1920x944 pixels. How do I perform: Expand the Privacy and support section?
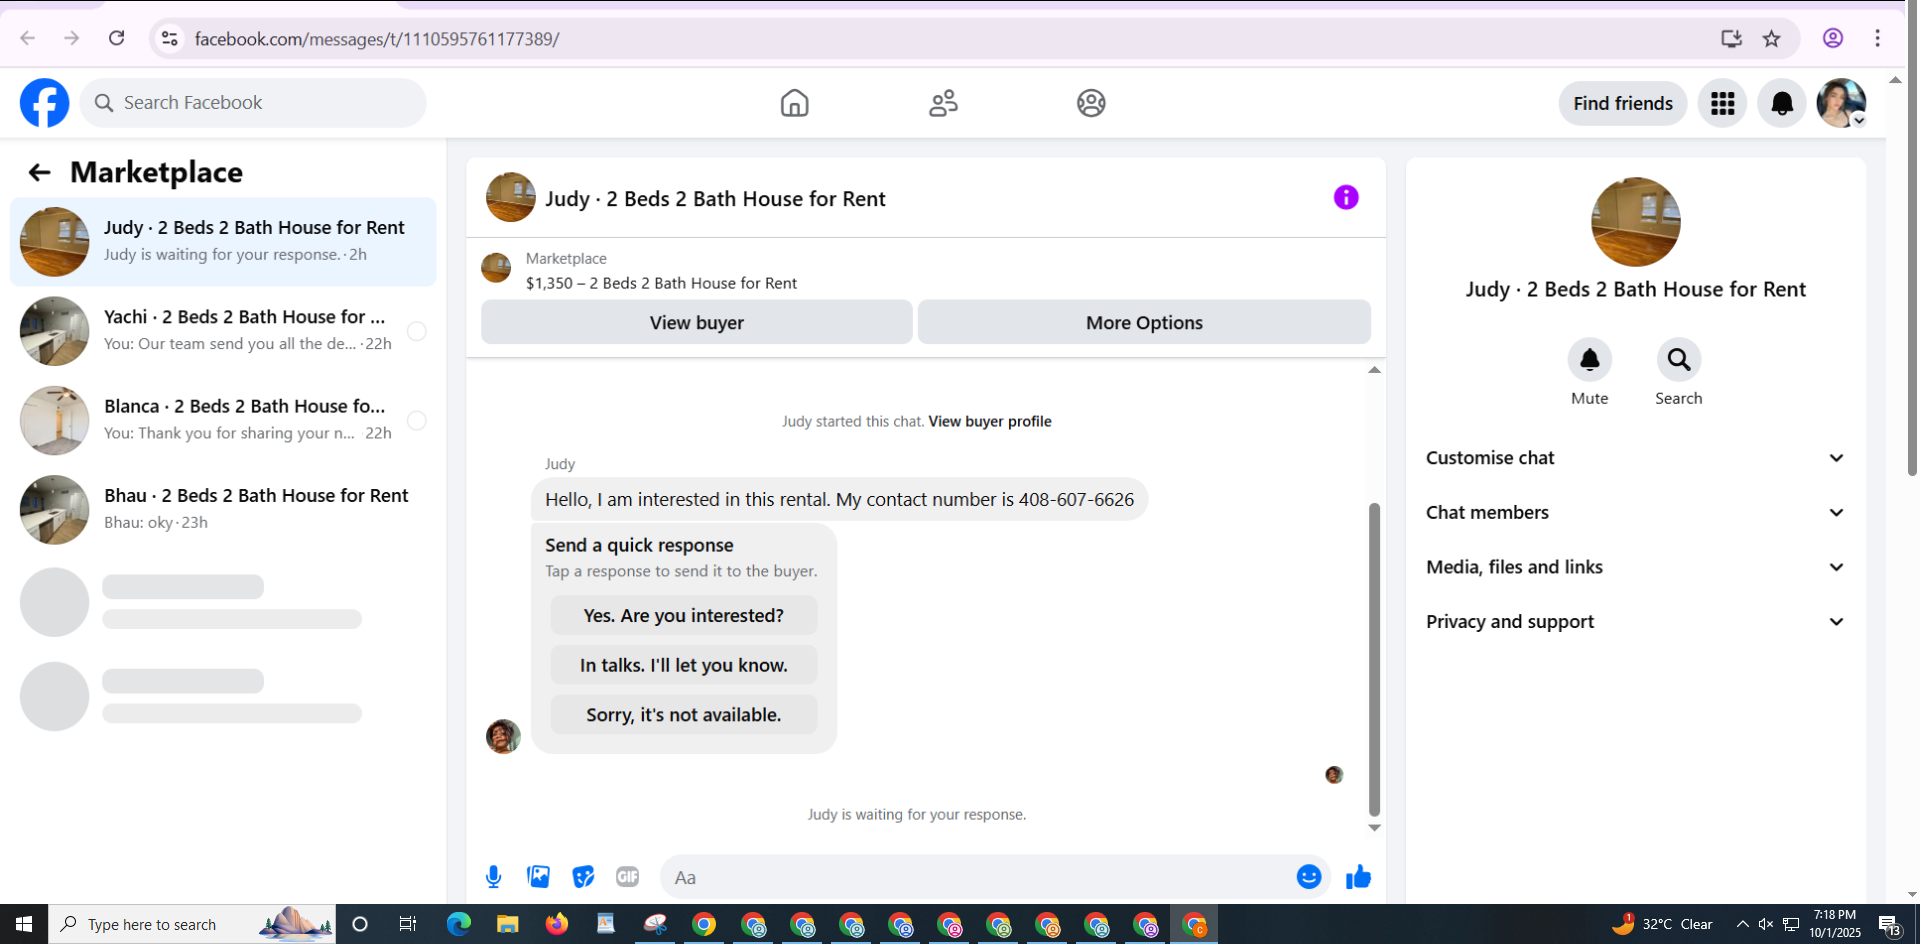1635,622
